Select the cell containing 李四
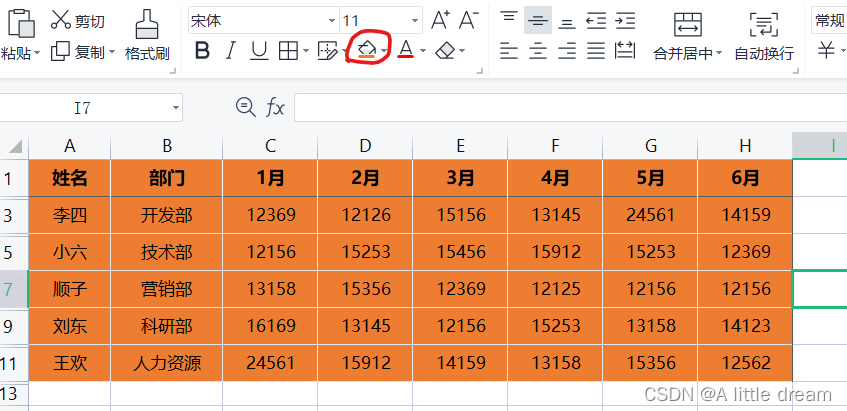The width and height of the screenshot is (847, 411). [69, 215]
